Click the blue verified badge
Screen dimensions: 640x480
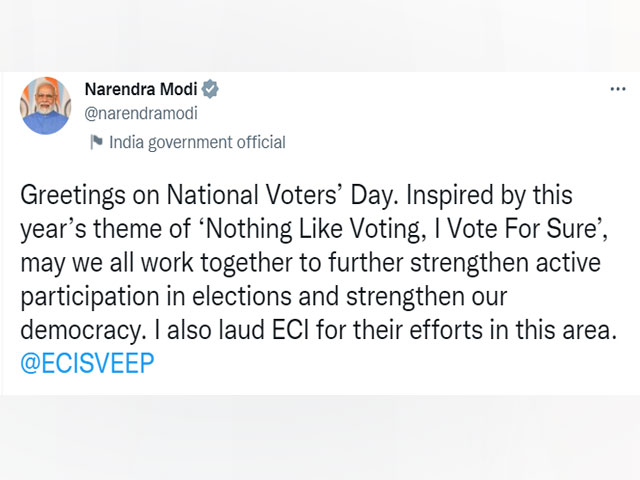pyautogui.click(x=210, y=89)
